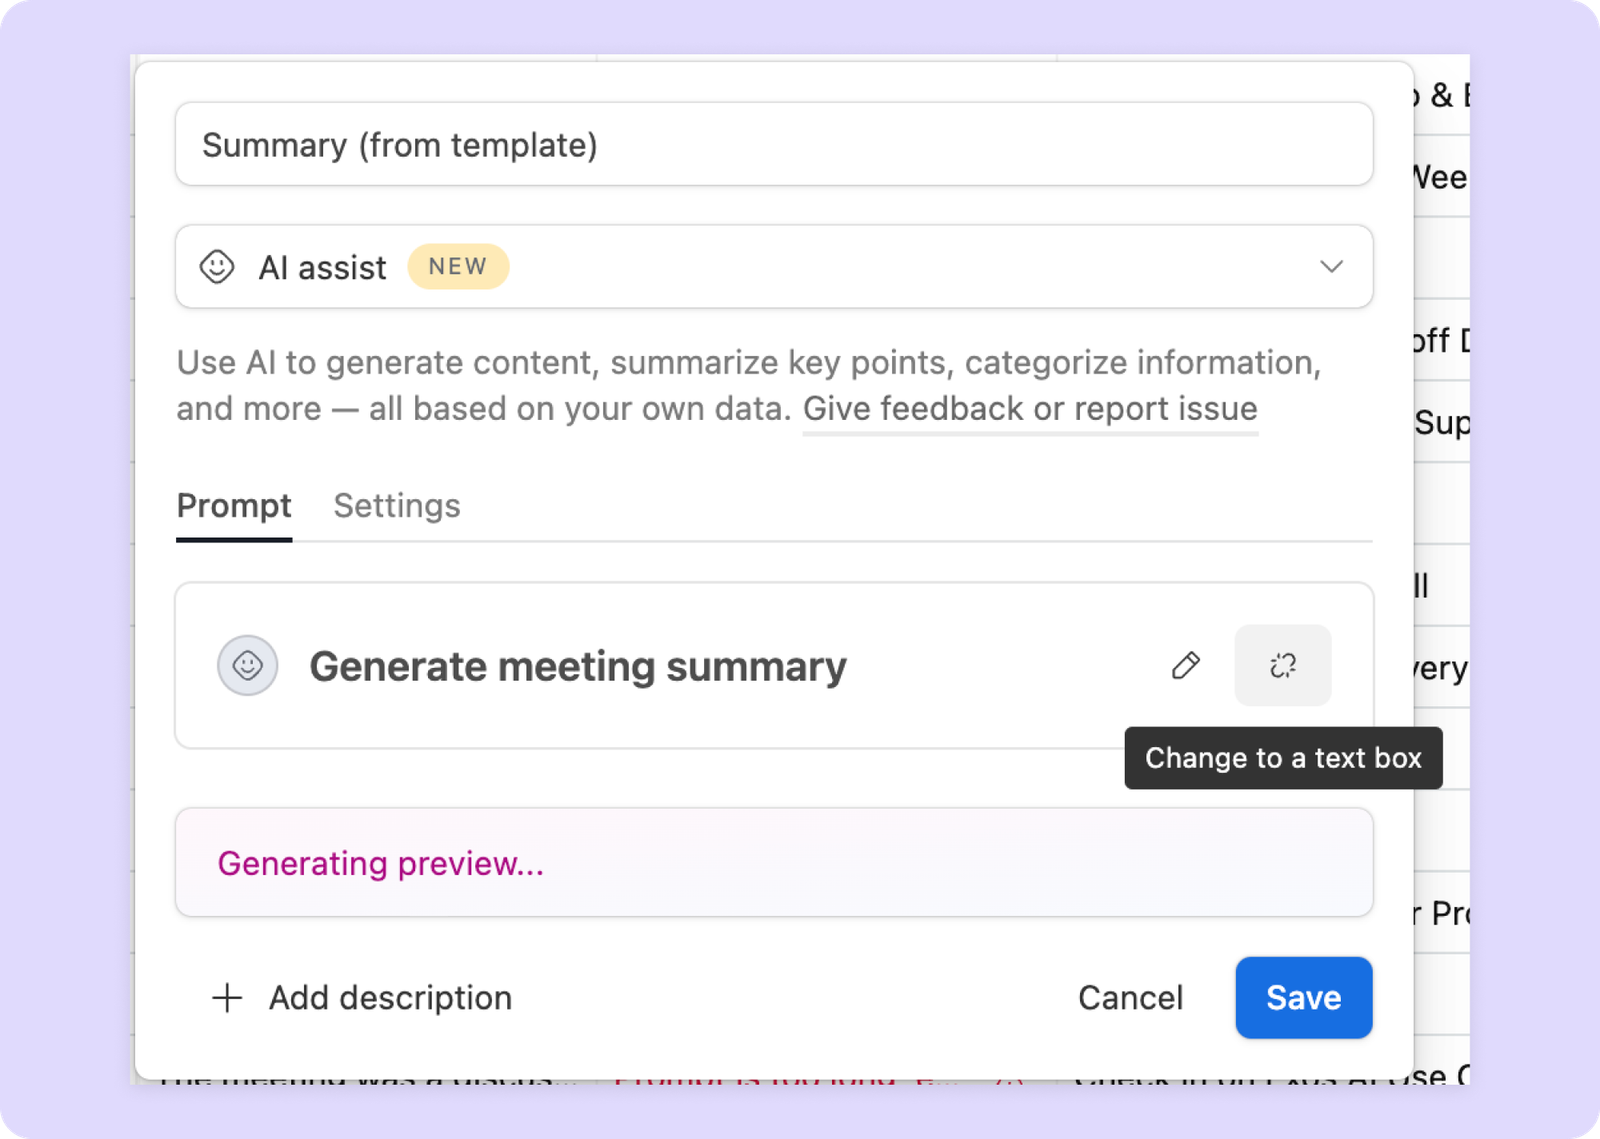1600x1139 pixels.
Task: Click the Change to a text box icon
Action: tap(1283, 666)
